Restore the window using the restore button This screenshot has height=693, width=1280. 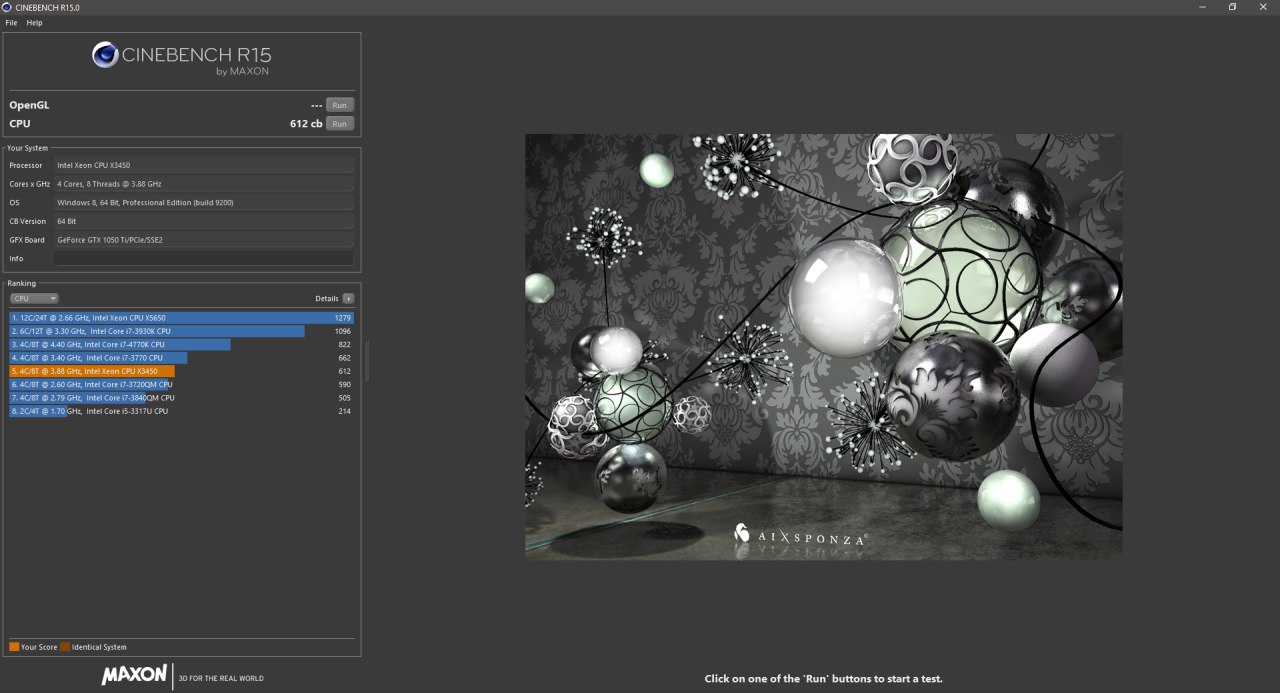pyautogui.click(x=1232, y=7)
